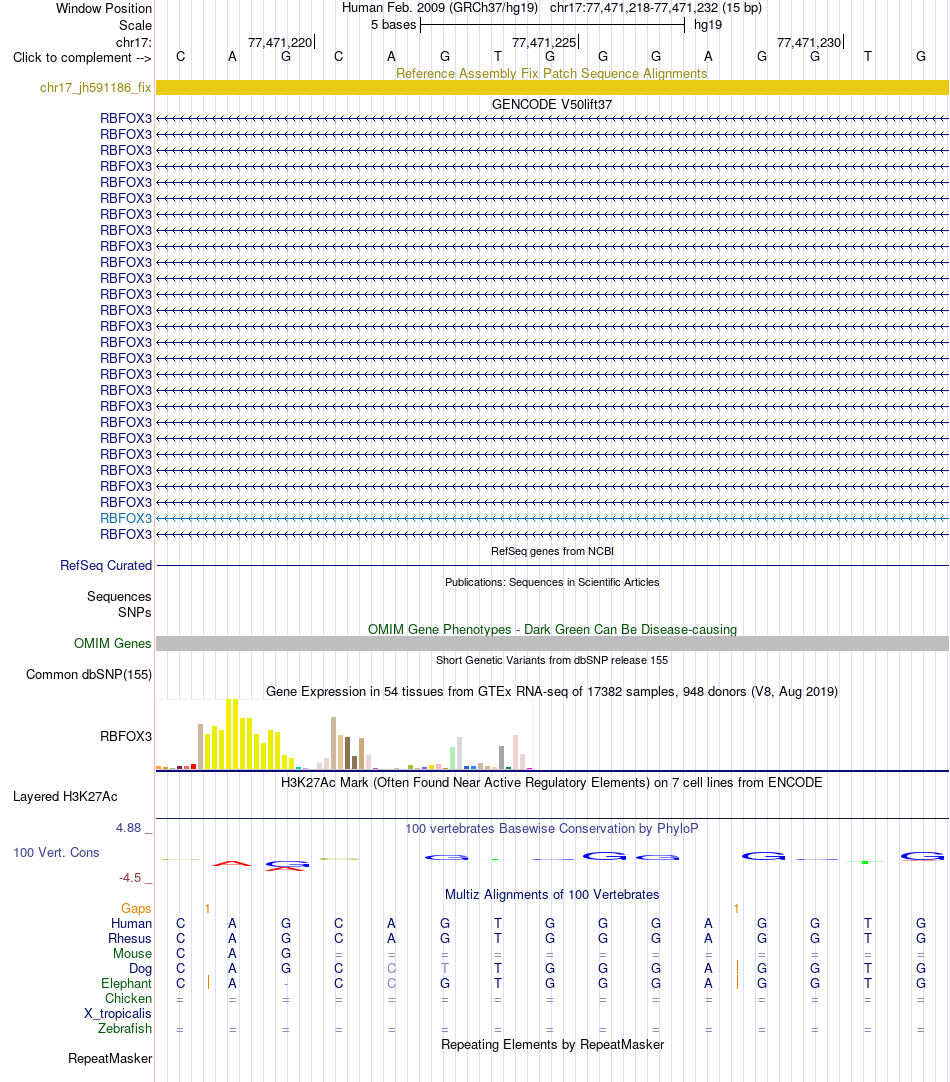Screen dimensions: 950x1082
Task: Open 'OMIM Gene Phenotypes - Dark Green' track title
Action: pos(552,629)
